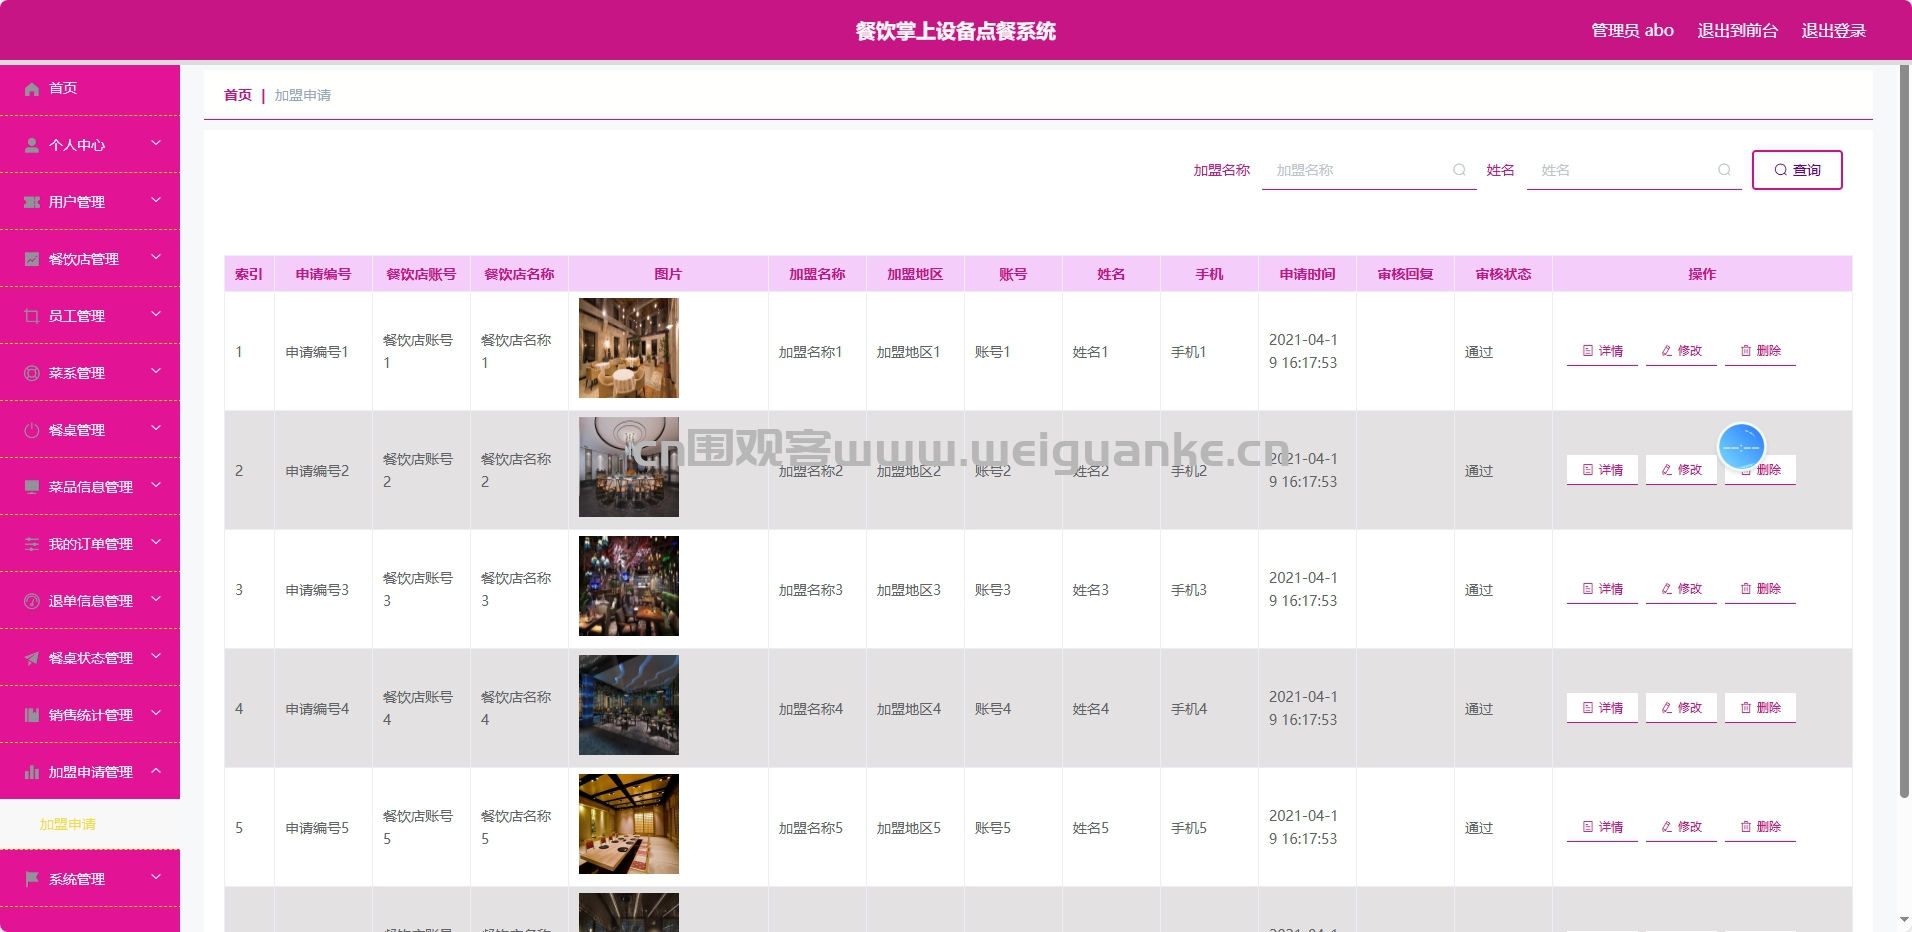Click the 审核状态 column header

[1503, 274]
